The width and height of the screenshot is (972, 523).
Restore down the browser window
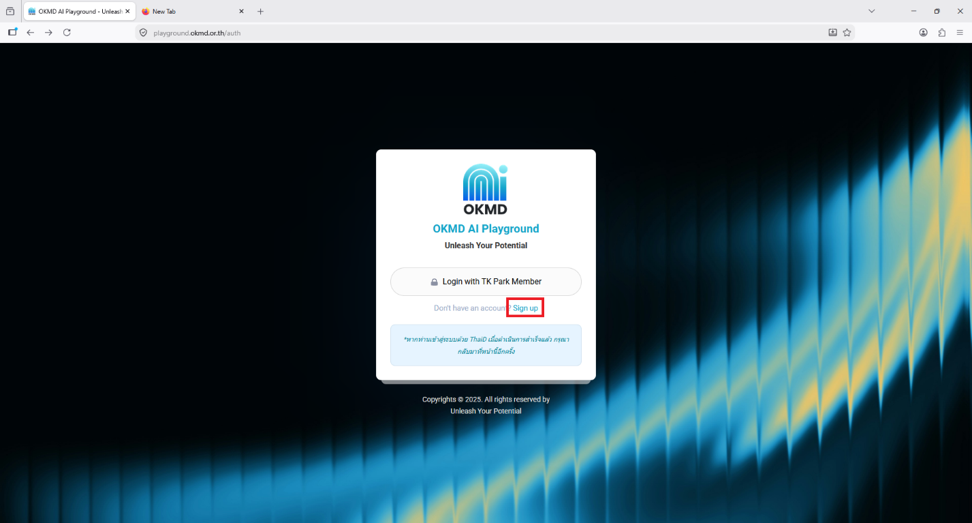tap(937, 11)
